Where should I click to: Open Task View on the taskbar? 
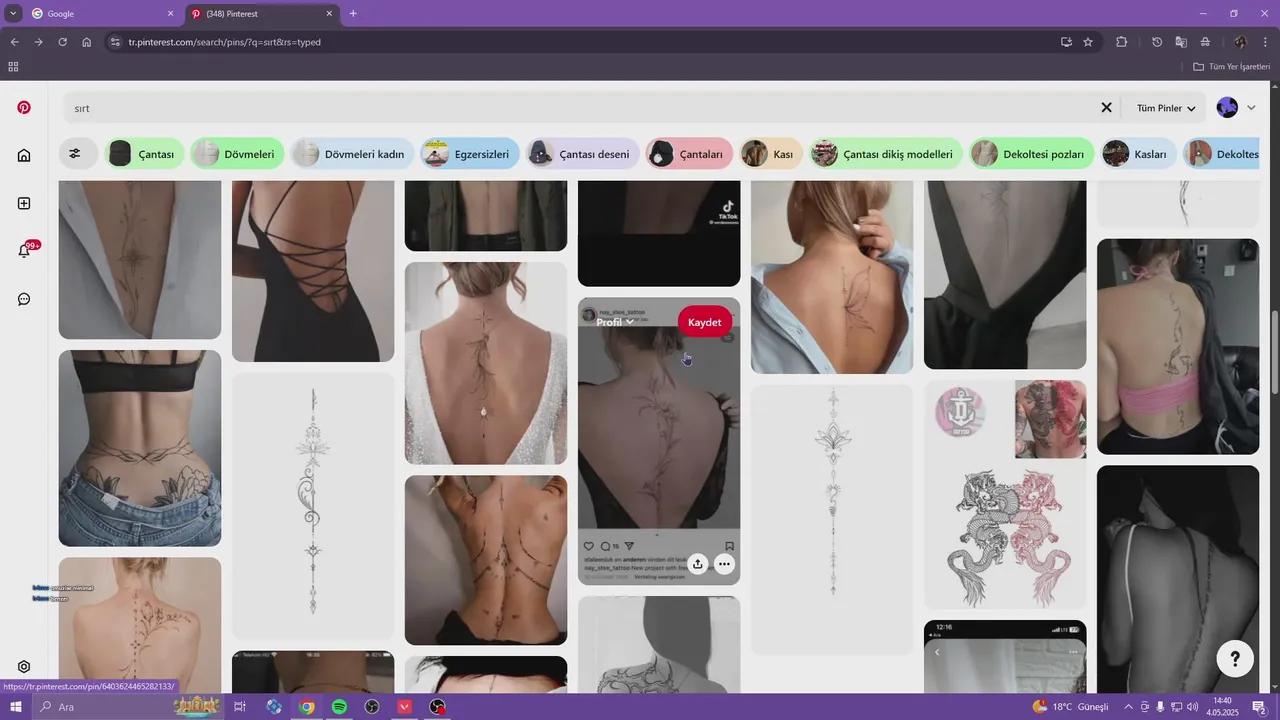pyautogui.click(x=240, y=707)
